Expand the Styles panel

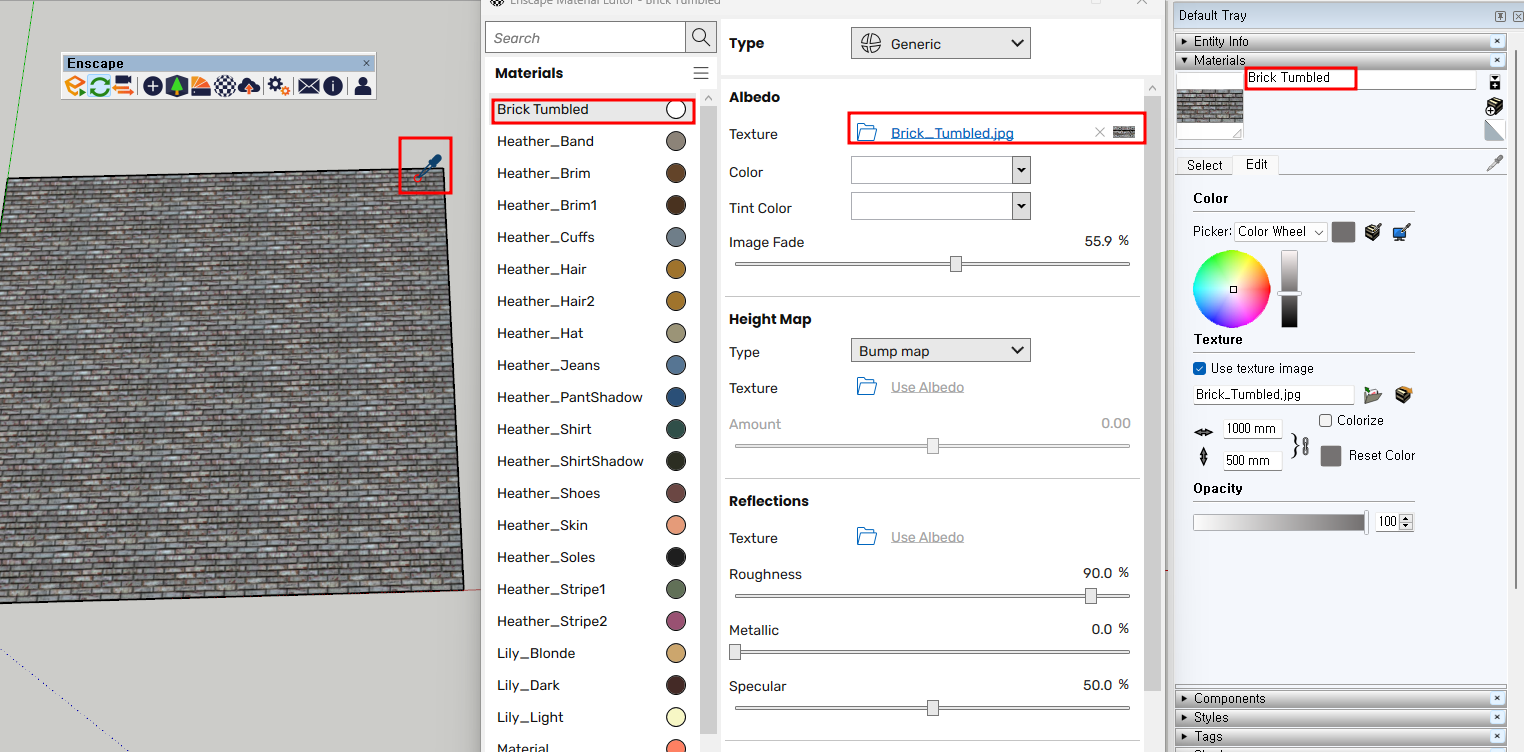(x=1341, y=717)
